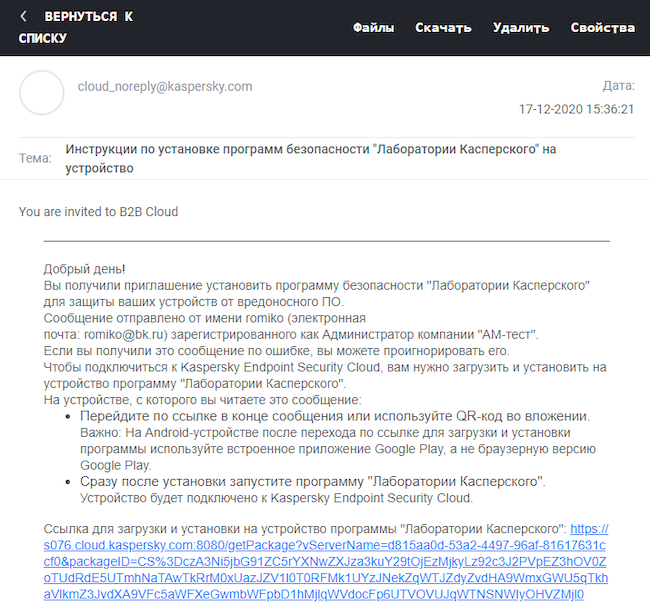Click the date value 17-12-2020 15:36:21
This screenshot has width=650, height=605.
(x=577, y=108)
